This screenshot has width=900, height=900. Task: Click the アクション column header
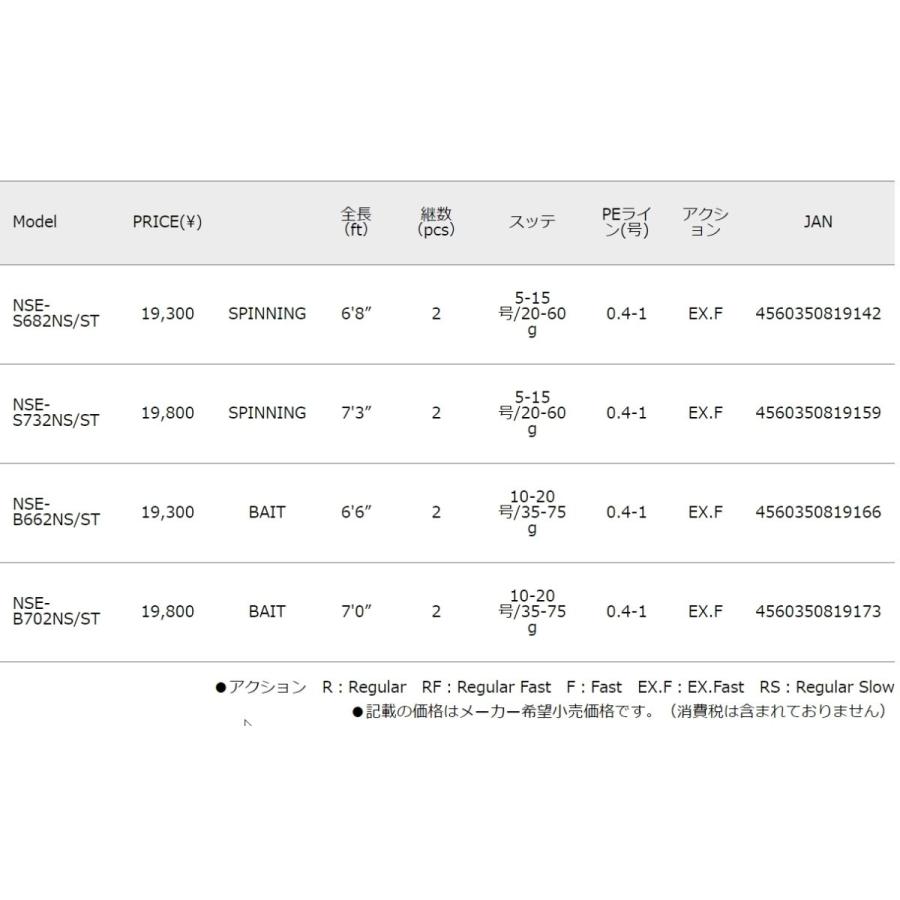(x=705, y=222)
